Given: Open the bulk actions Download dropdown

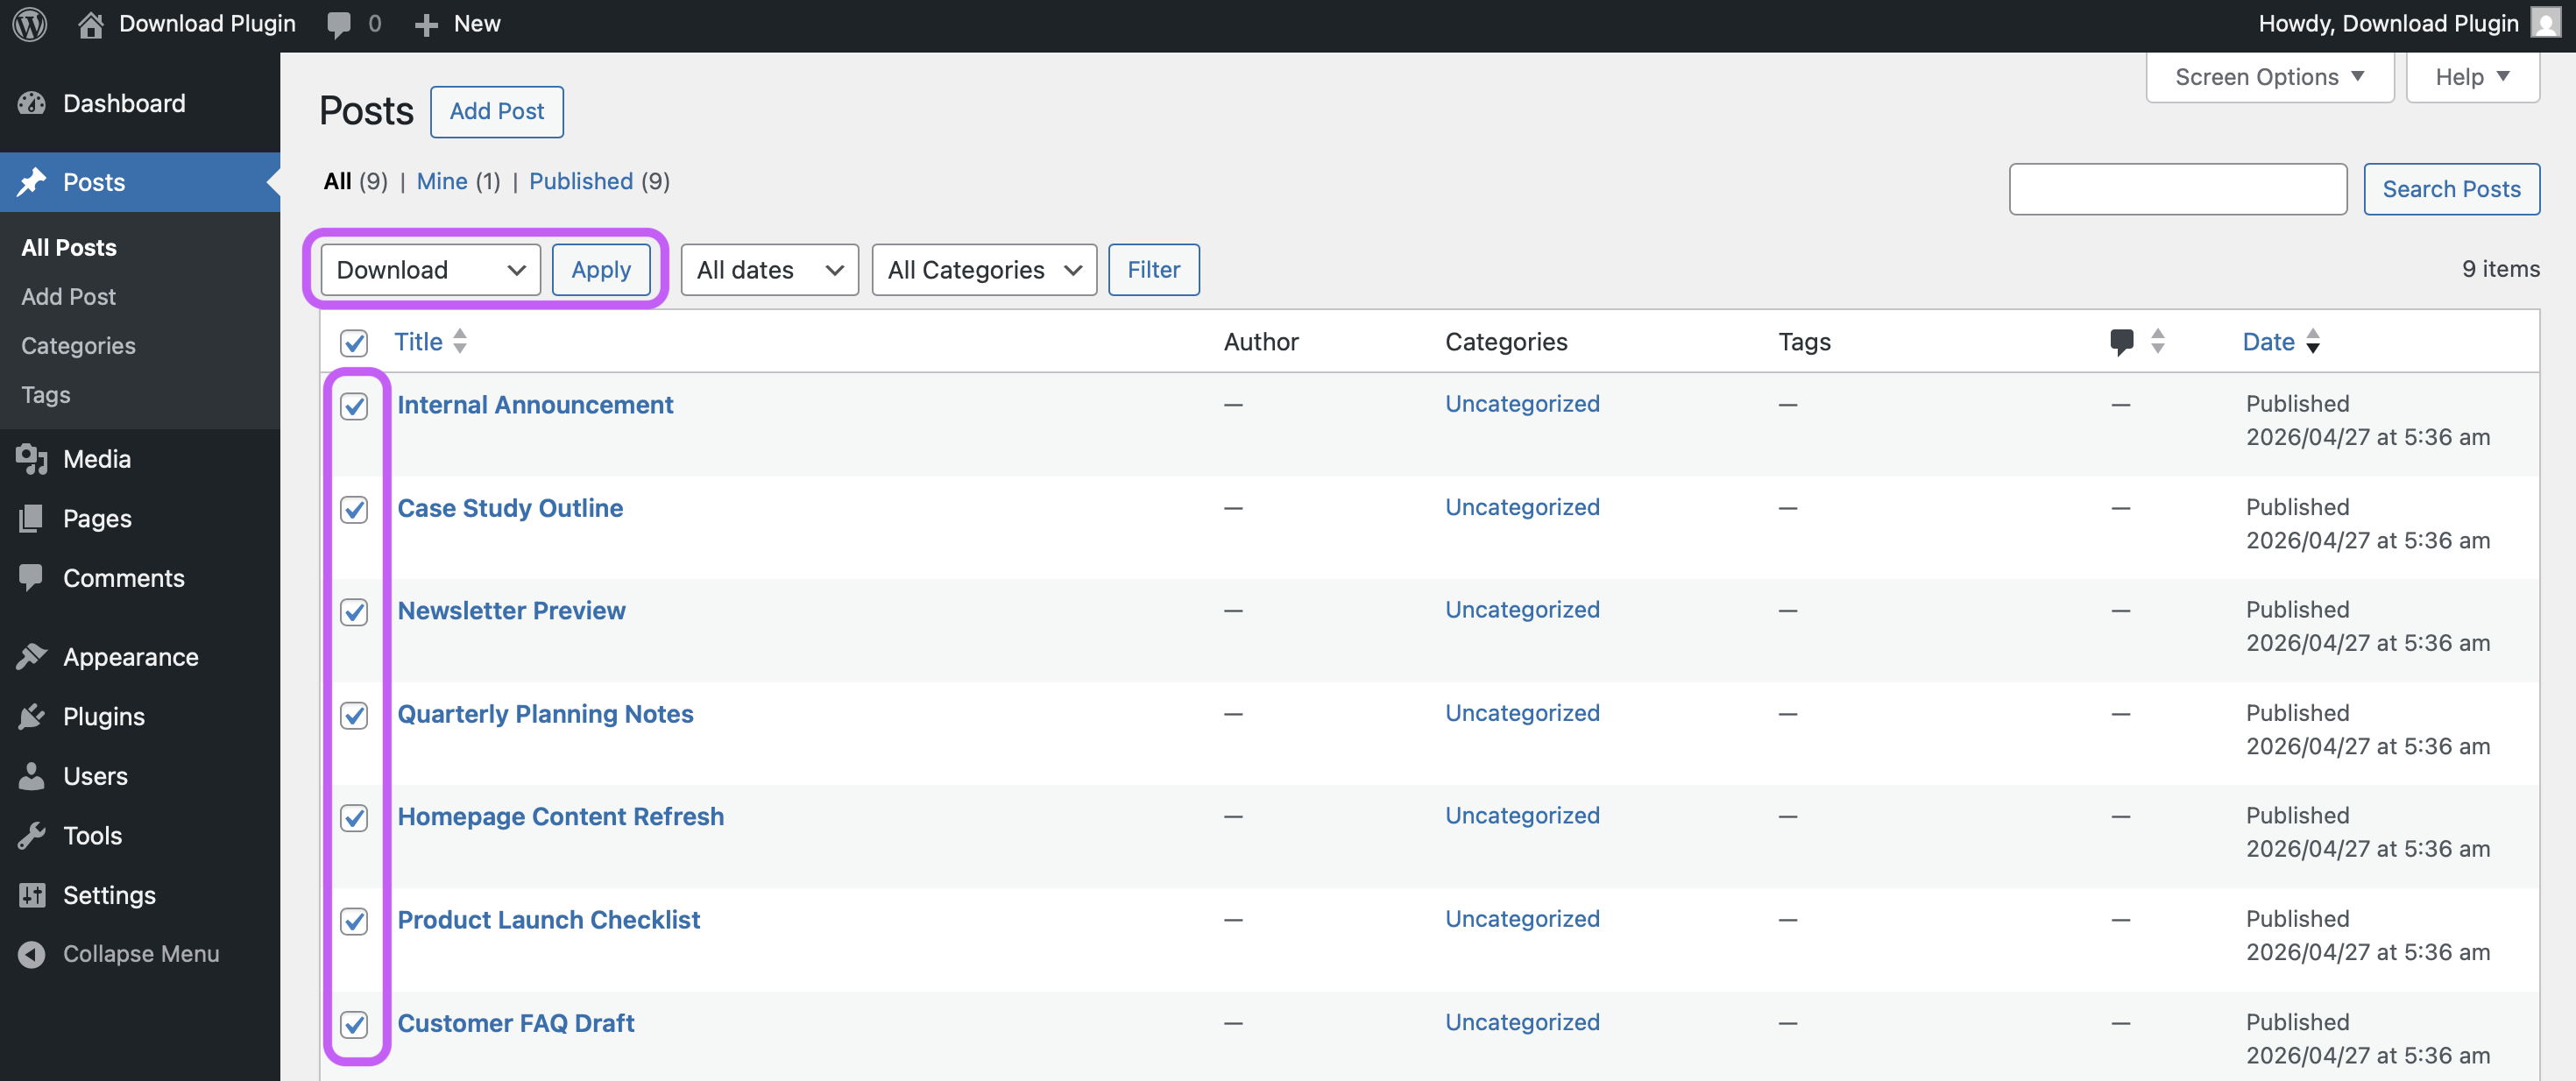Looking at the screenshot, I should (428, 269).
